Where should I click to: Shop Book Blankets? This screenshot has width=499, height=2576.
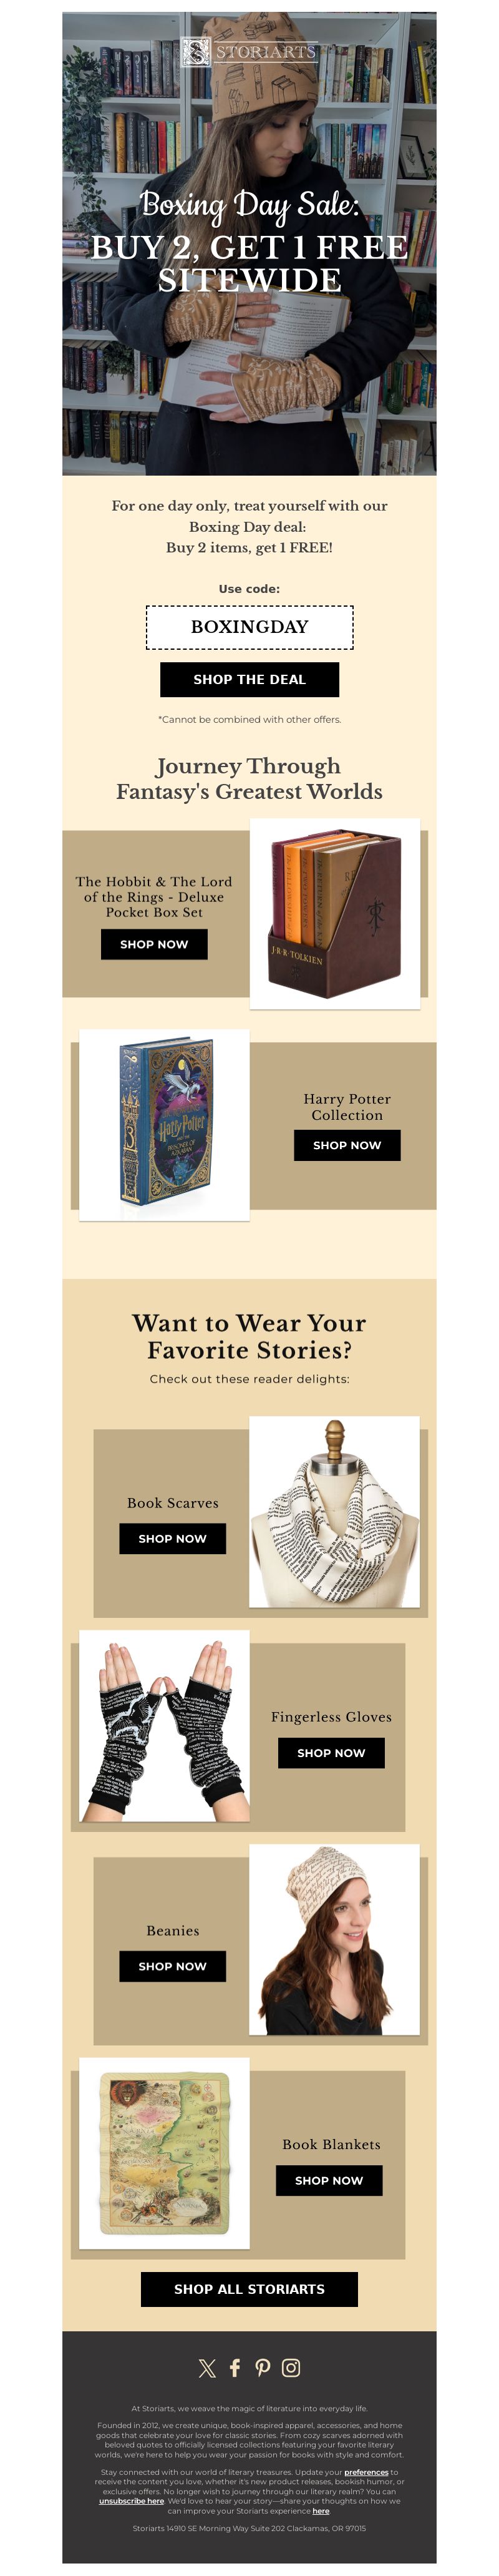pos(329,2180)
